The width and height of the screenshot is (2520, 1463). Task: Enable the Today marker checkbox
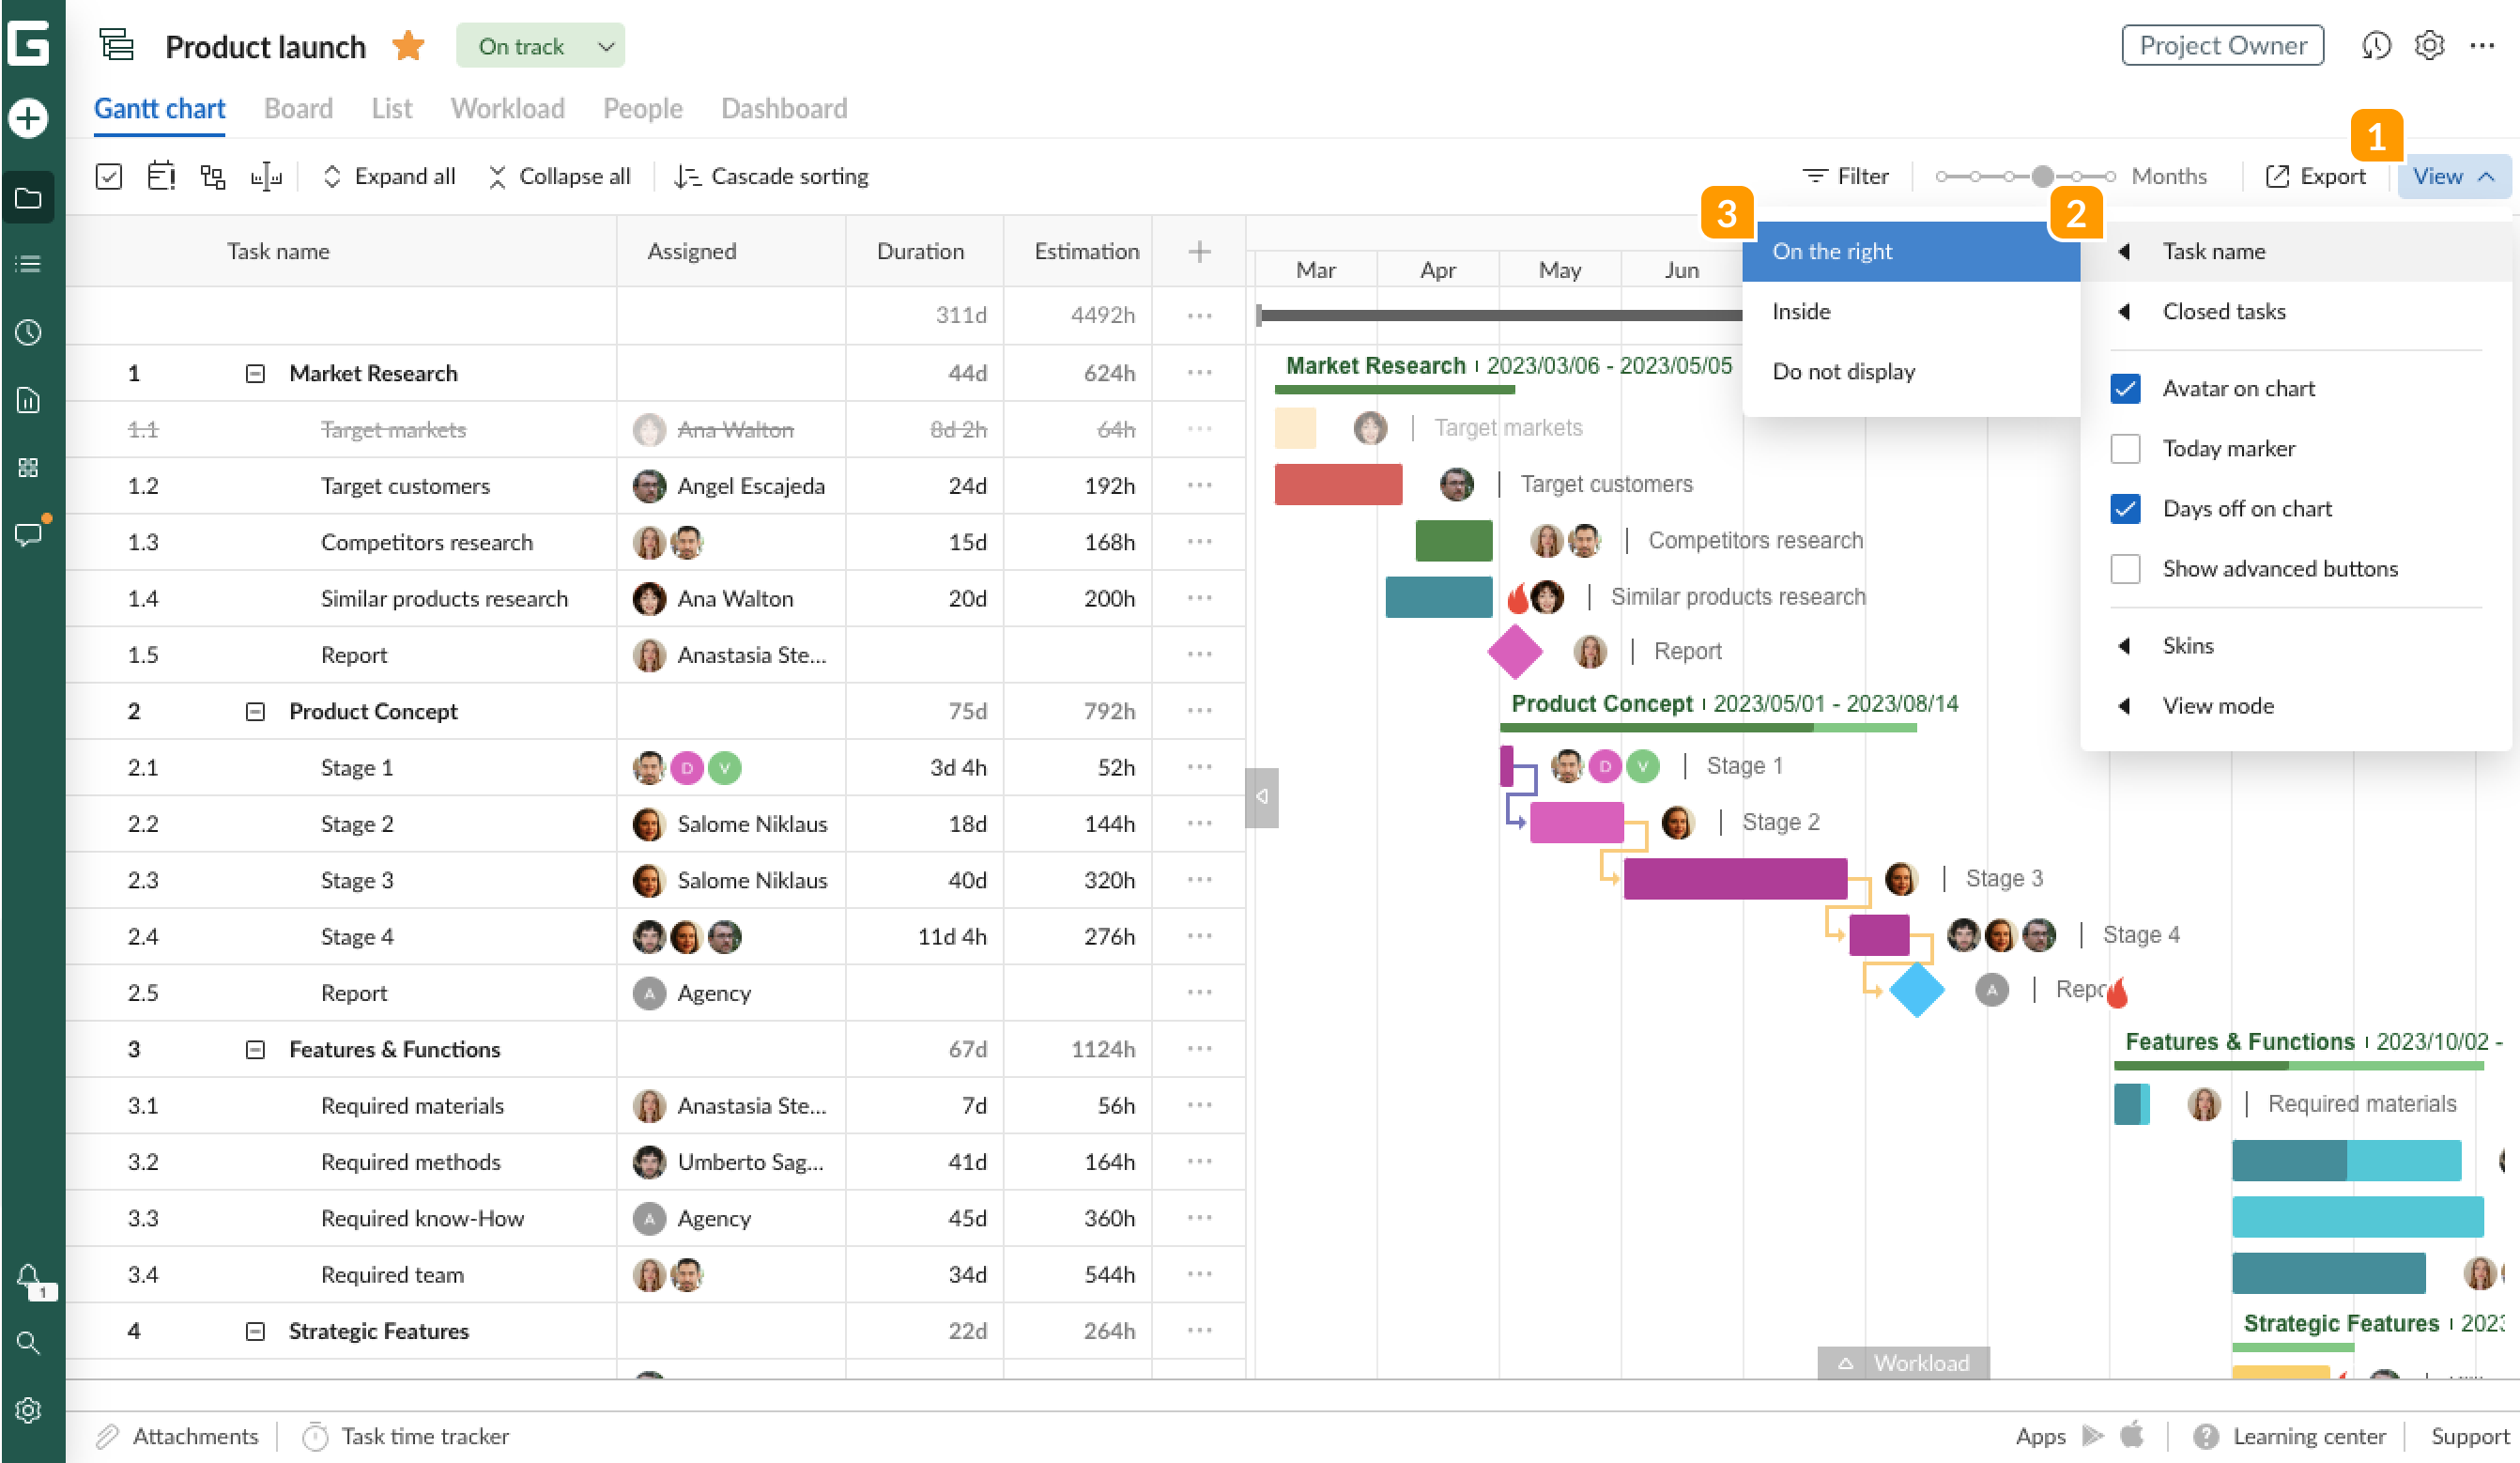pyautogui.click(x=2126, y=448)
